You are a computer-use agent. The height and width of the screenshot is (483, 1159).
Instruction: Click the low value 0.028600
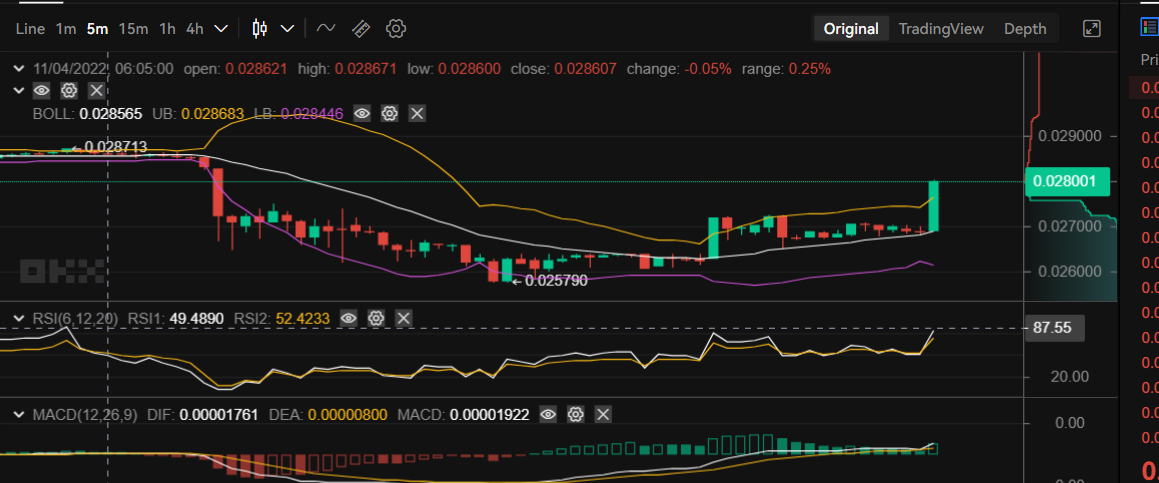click(469, 69)
